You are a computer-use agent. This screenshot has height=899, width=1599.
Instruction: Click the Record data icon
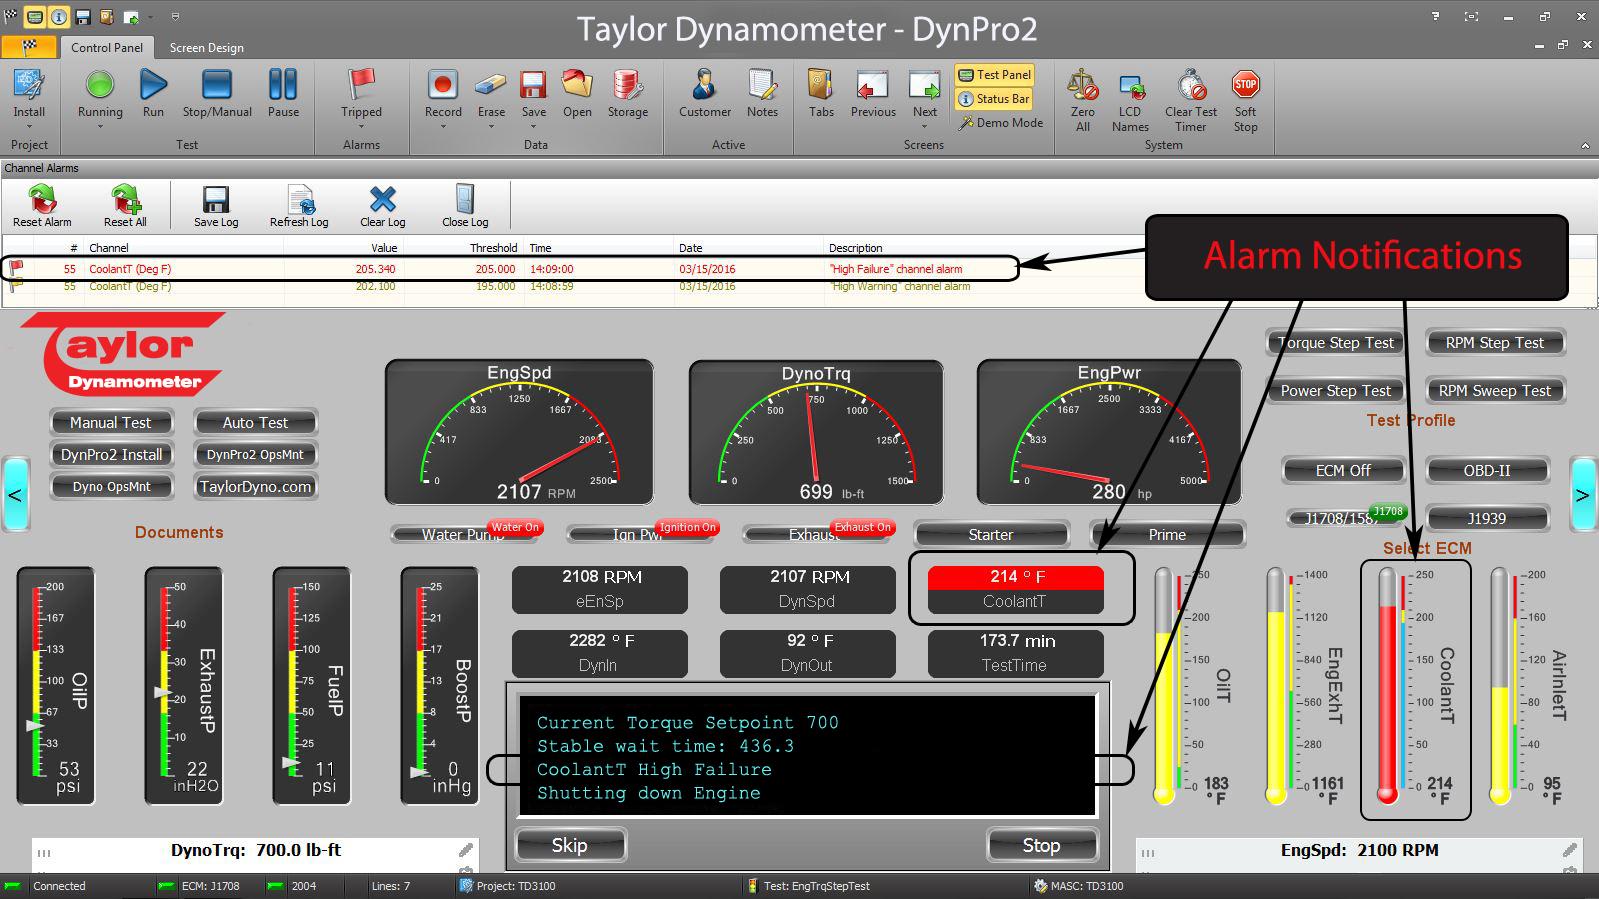(443, 85)
